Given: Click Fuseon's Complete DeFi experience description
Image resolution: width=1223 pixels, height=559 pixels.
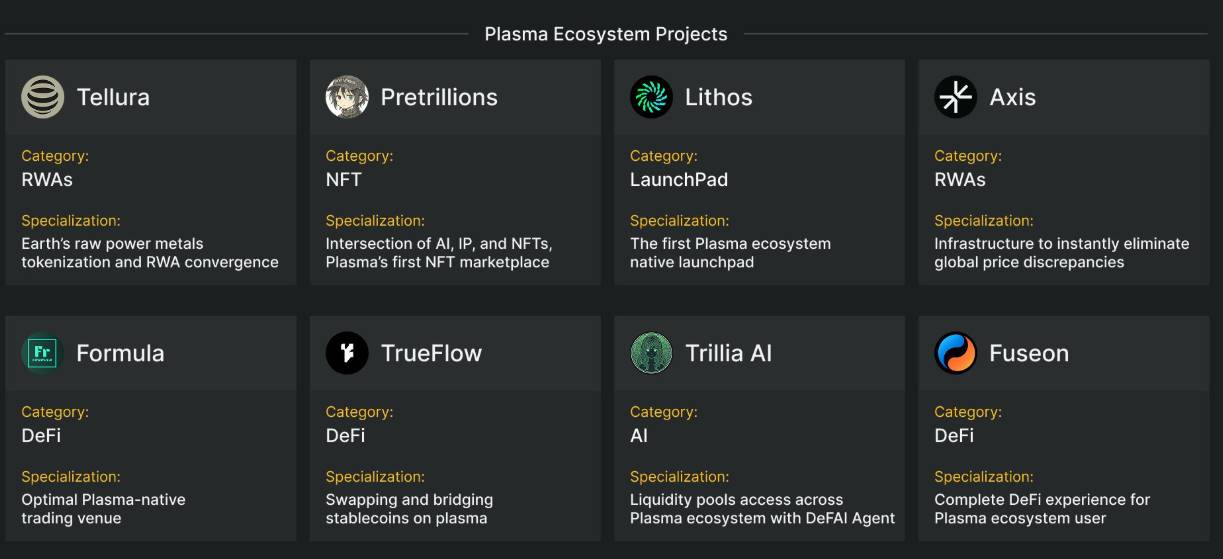Looking at the screenshot, I should pos(1042,509).
